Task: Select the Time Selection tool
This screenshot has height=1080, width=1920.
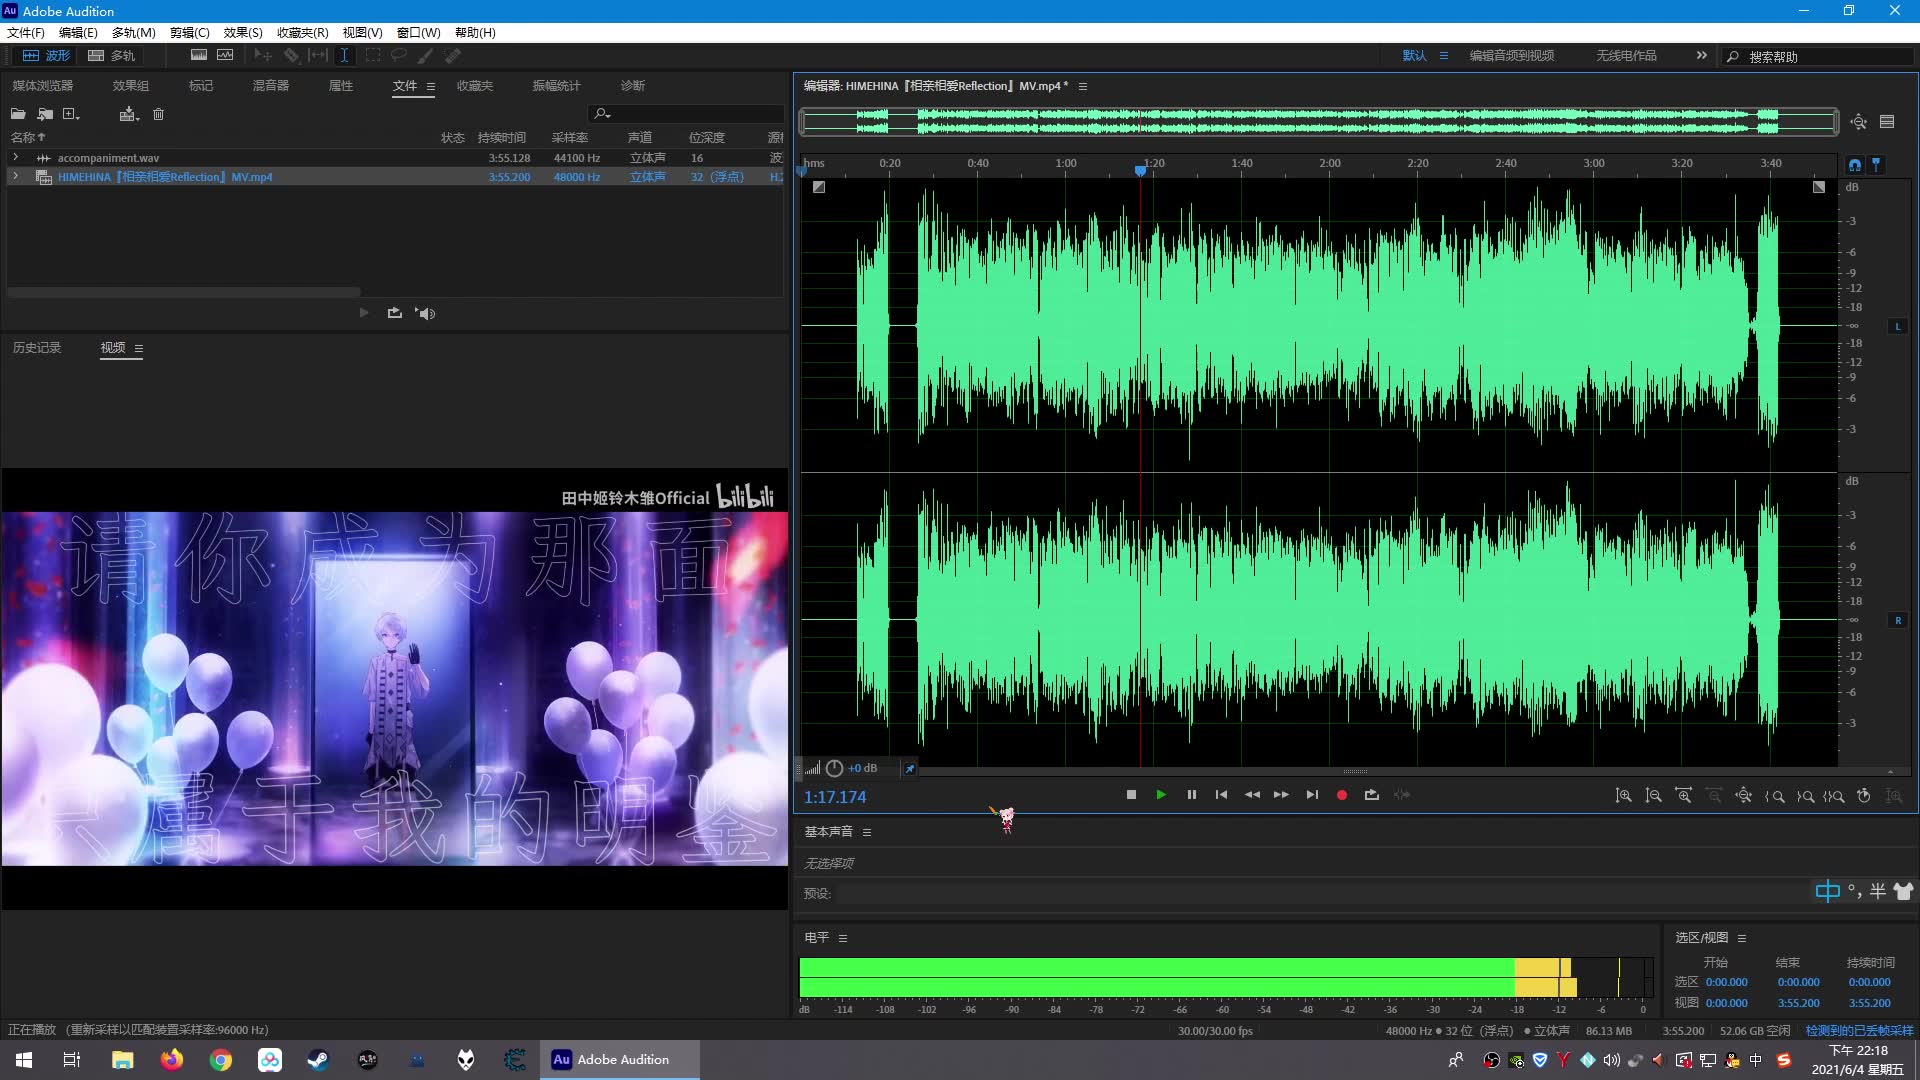Action: pyautogui.click(x=344, y=56)
